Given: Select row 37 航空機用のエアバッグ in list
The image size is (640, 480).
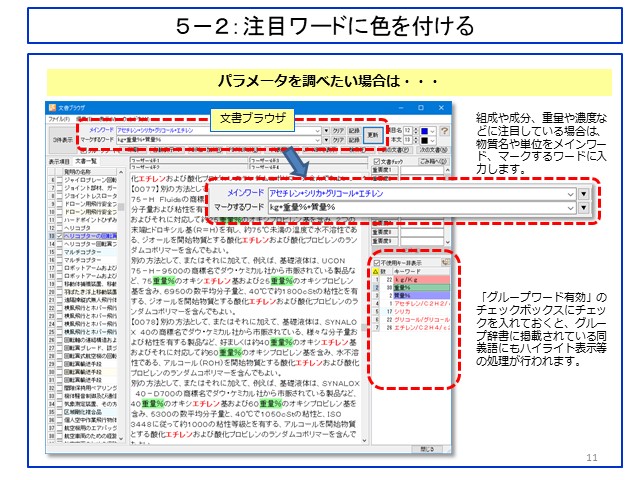Looking at the screenshot, I should click(90, 428).
